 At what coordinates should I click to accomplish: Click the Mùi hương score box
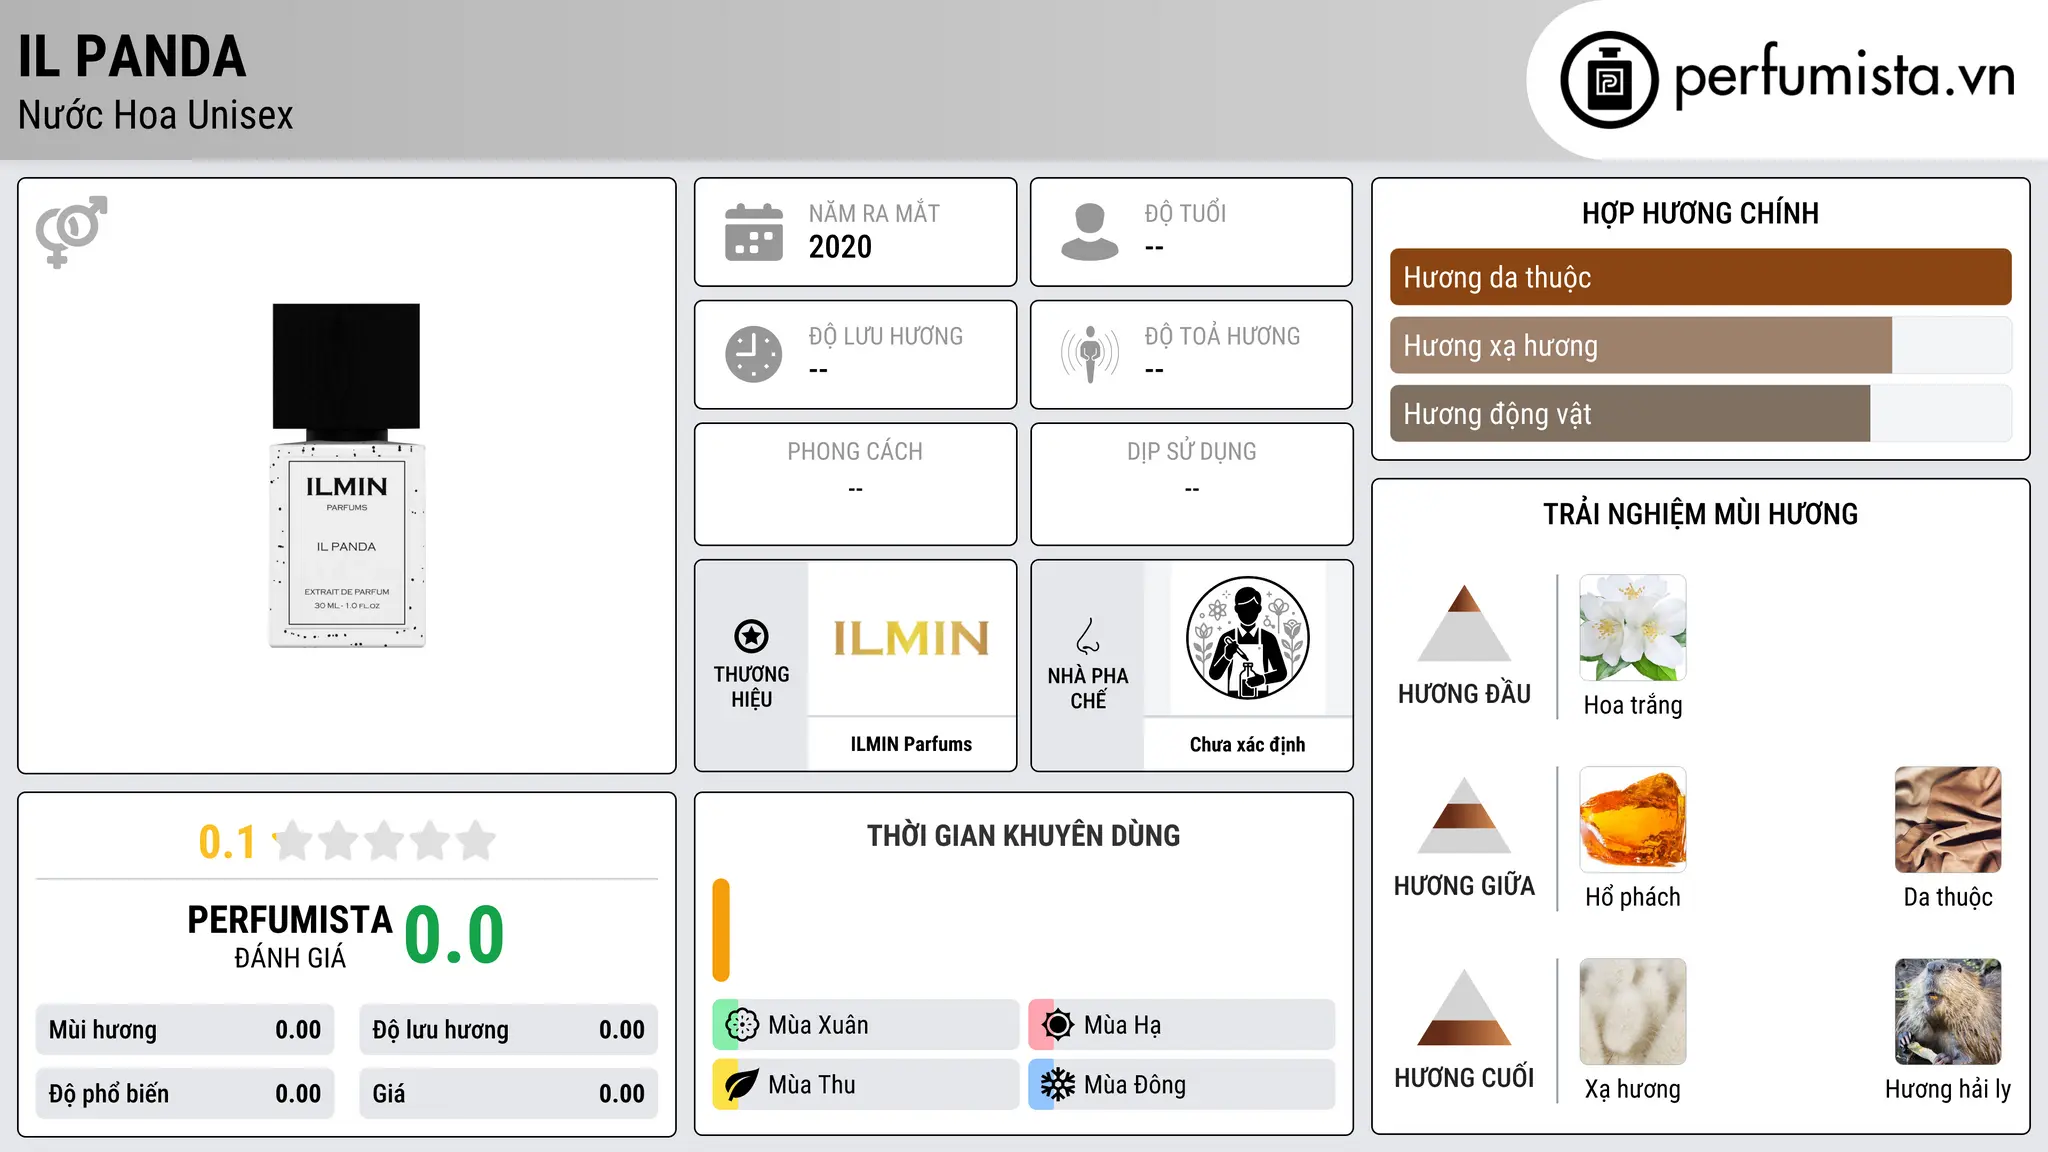point(185,1030)
